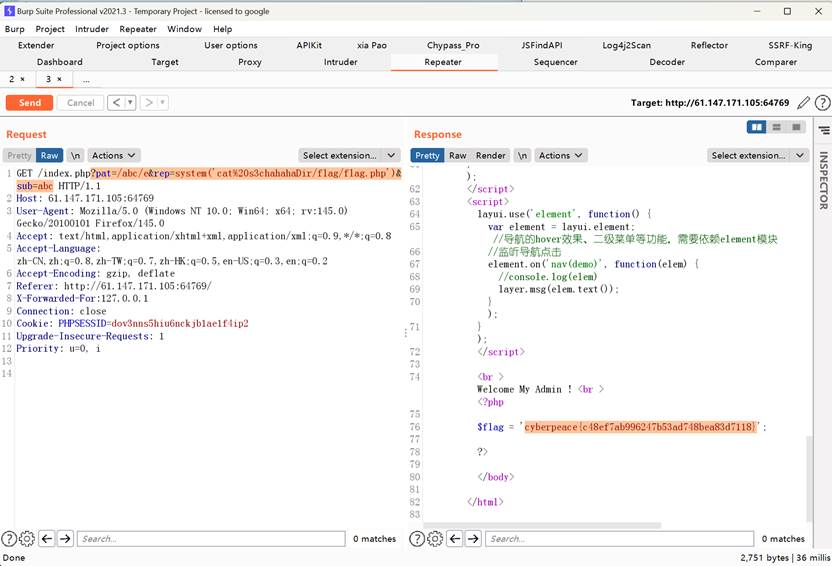832x566 pixels.
Task: Select Response Raw view
Action: tap(457, 155)
